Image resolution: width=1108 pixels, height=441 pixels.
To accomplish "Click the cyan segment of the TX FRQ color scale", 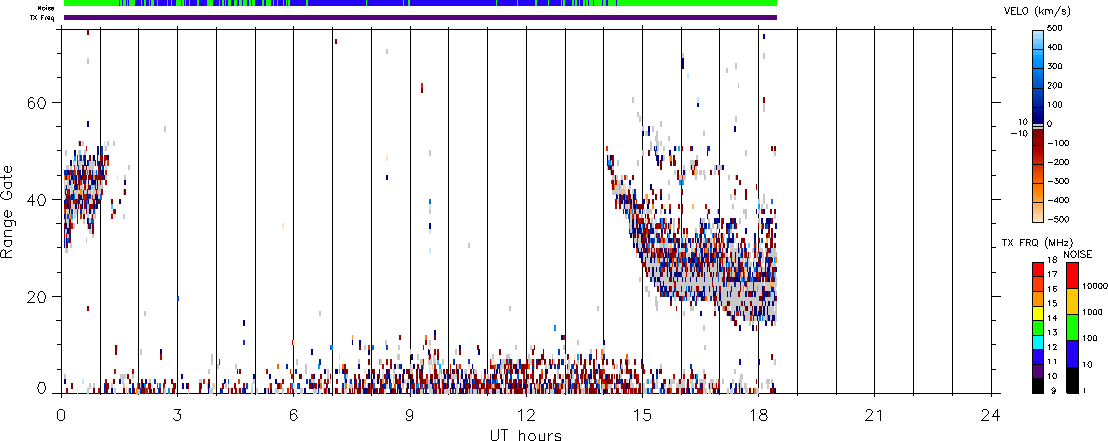I will click(1039, 341).
